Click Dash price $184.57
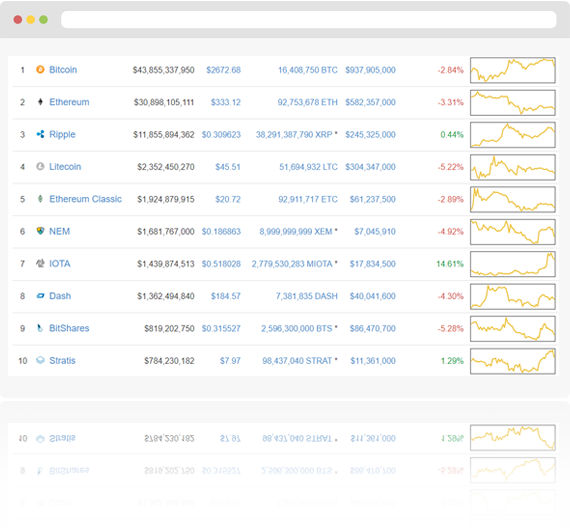Viewport: 570px width, 528px height. (x=226, y=296)
